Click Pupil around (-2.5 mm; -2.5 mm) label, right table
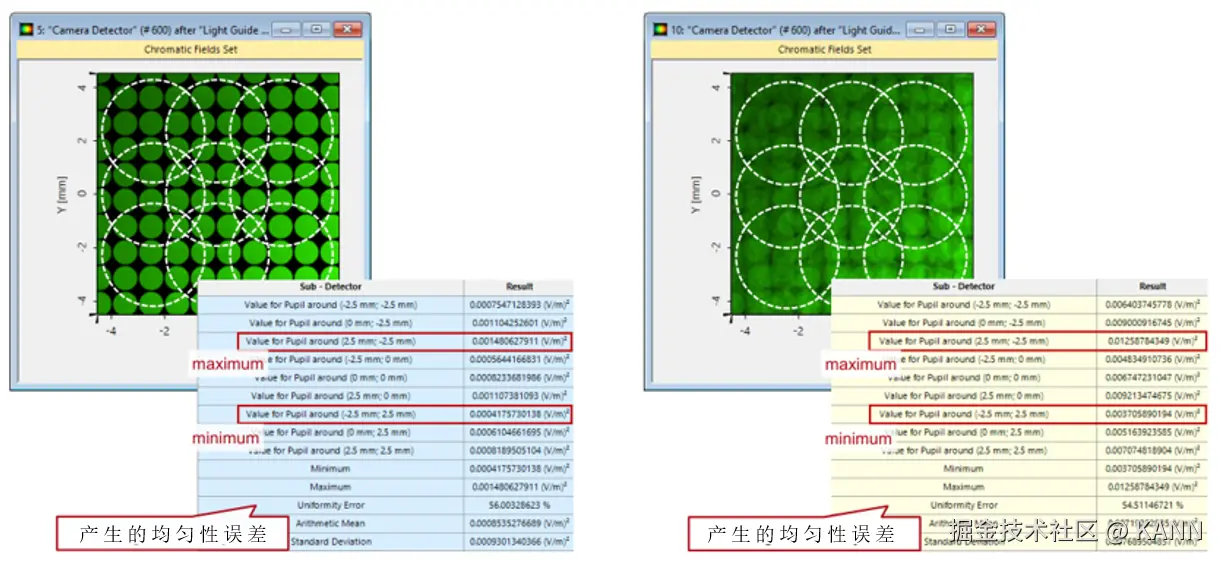Viewport: 1221px width, 562px height. click(x=964, y=304)
